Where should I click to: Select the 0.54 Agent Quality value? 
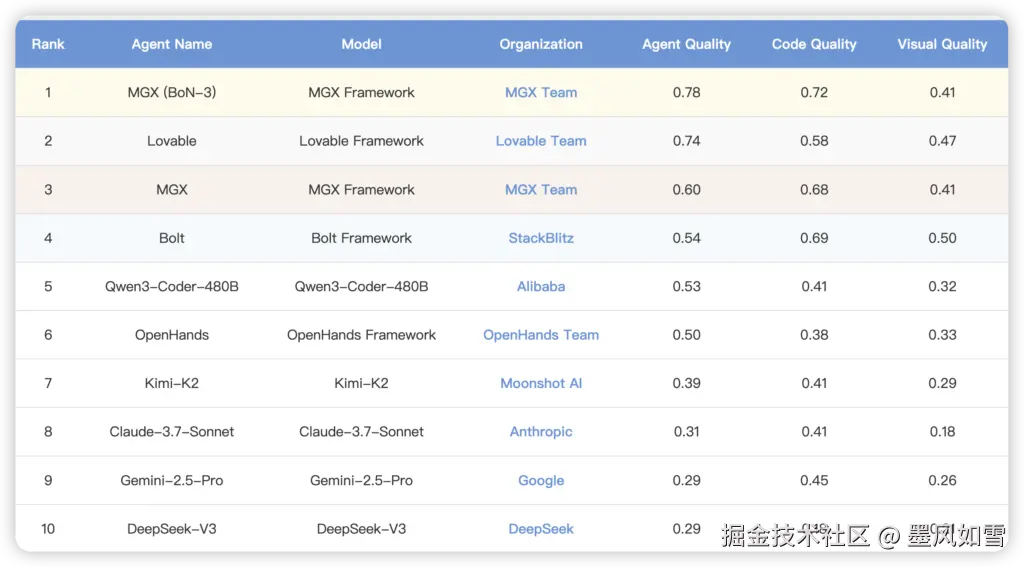tap(686, 238)
